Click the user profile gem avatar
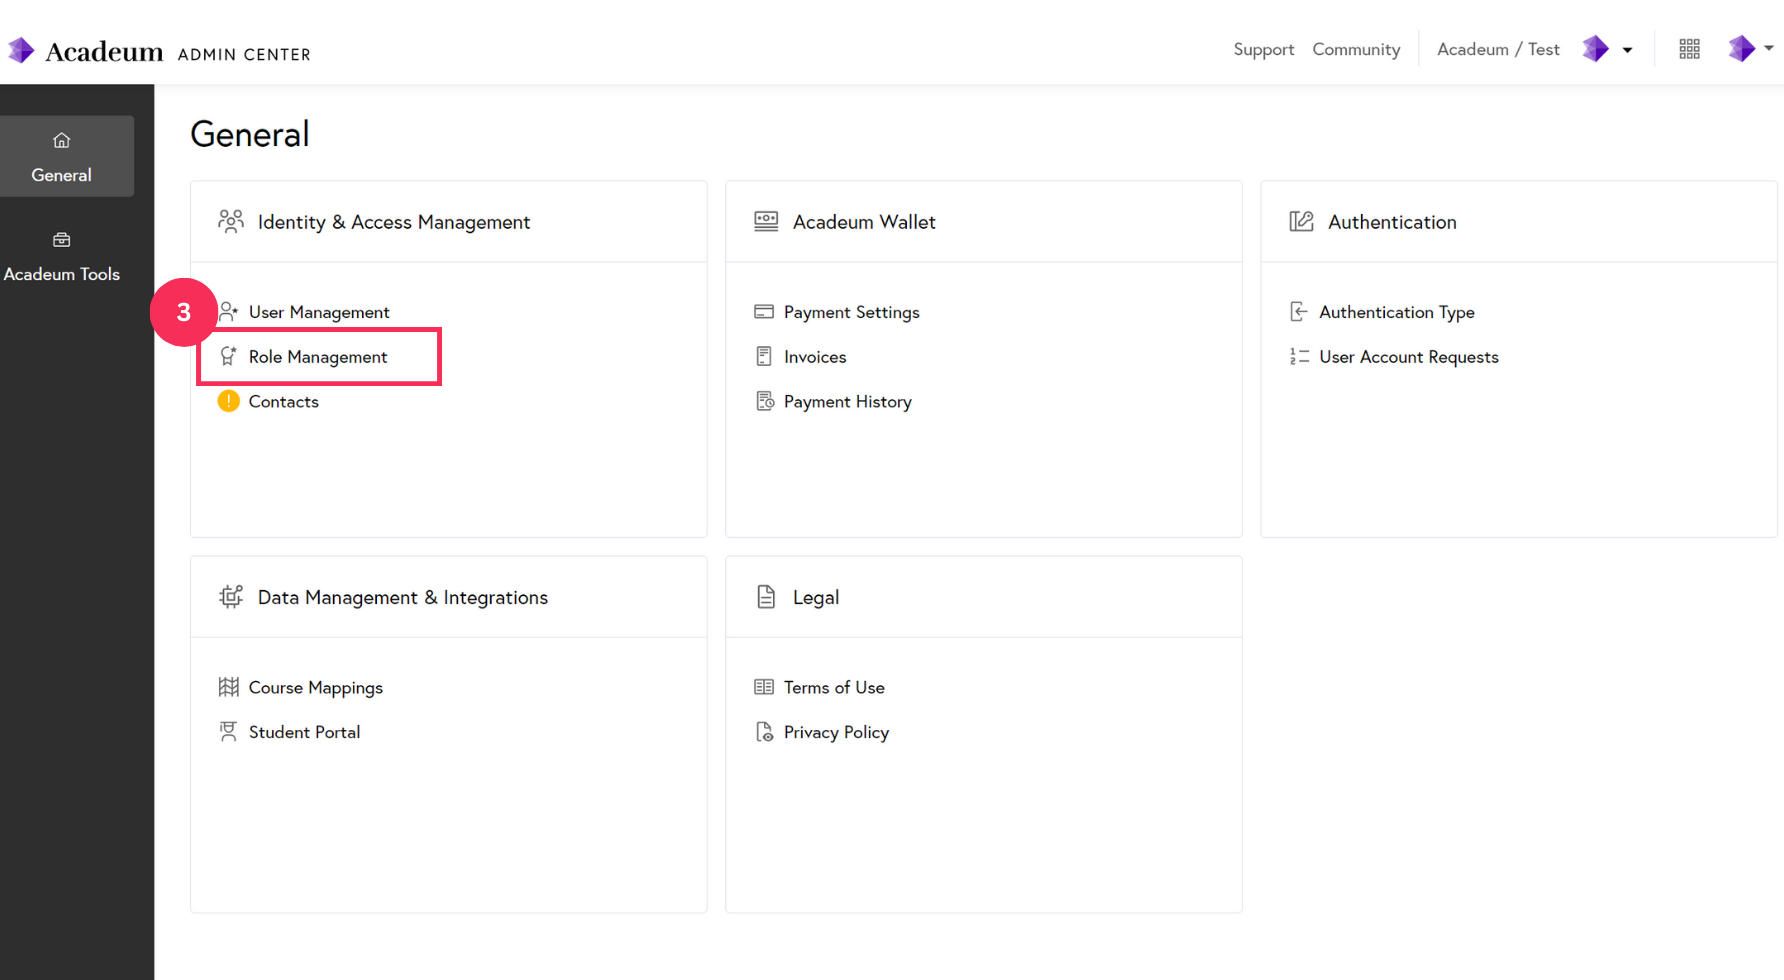 (1741, 49)
